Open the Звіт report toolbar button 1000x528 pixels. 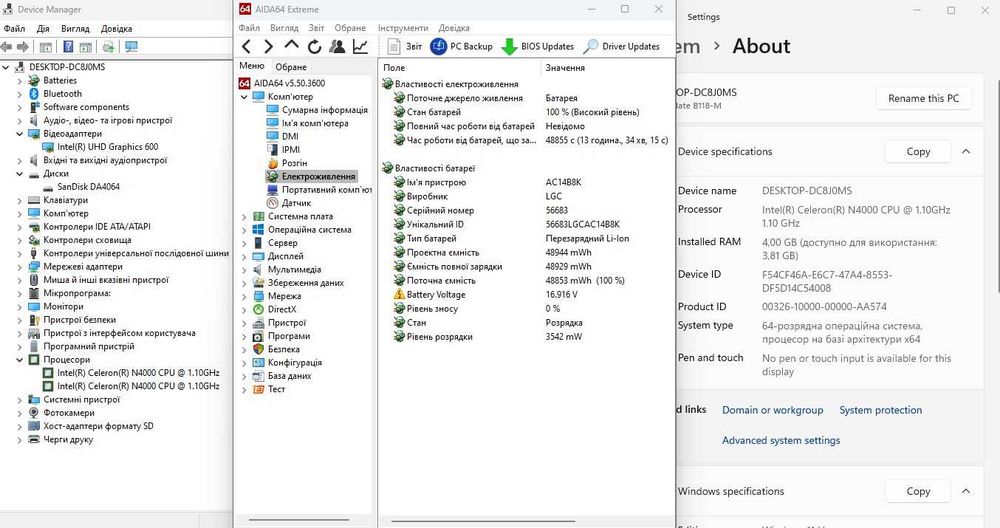[405, 47]
